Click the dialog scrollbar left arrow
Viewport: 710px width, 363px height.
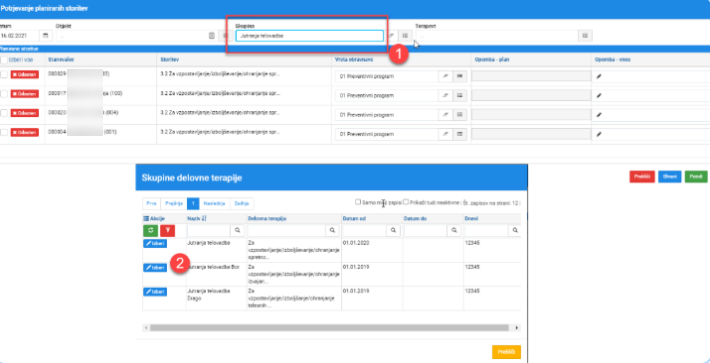(146, 327)
